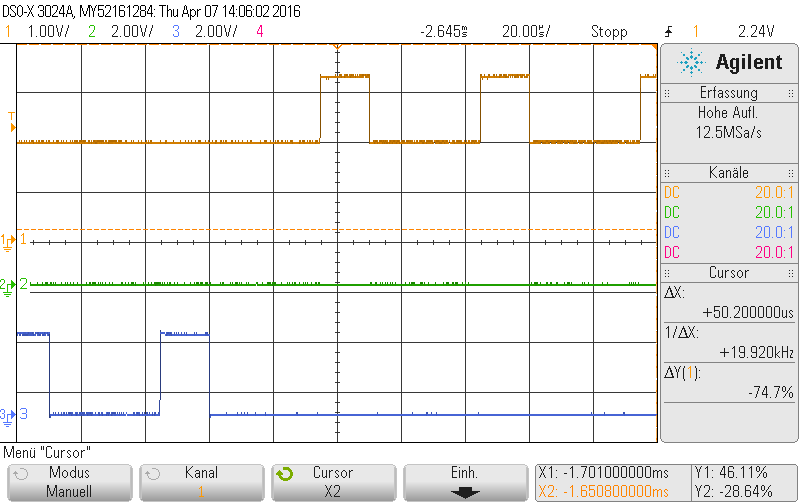Click the time delay value -2.645
The image size is (800, 503).
coord(444,32)
